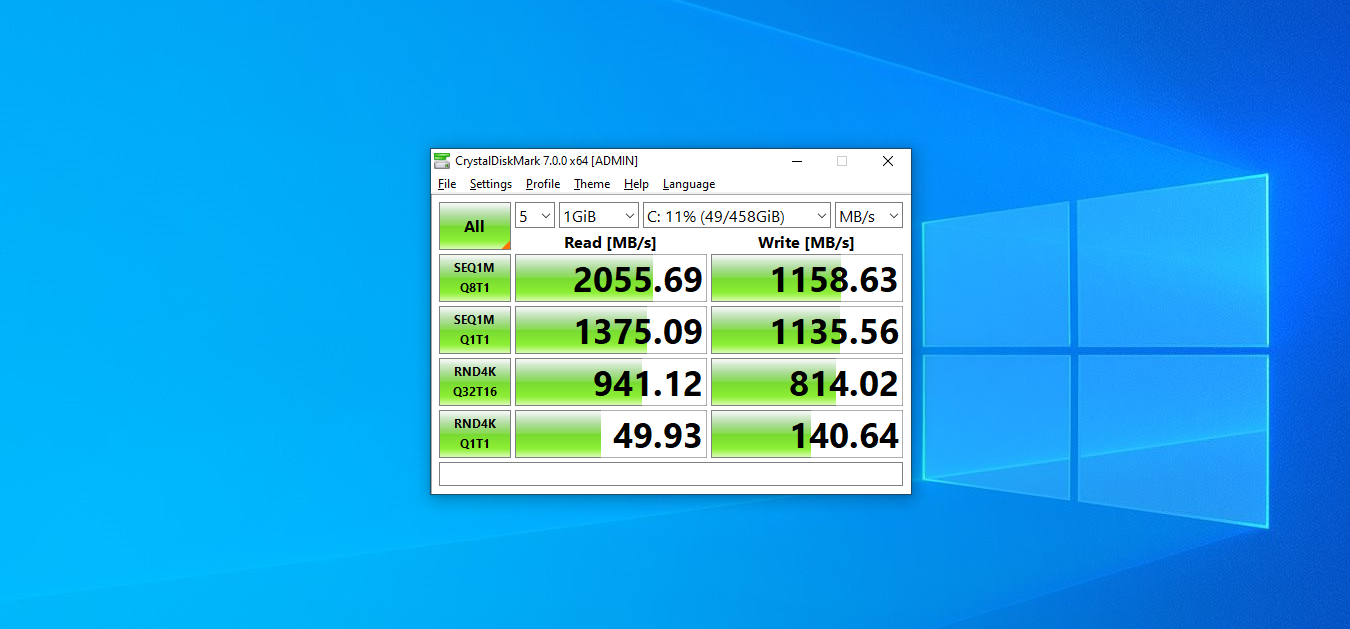Click the 1158.63 write result

[807, 278]
